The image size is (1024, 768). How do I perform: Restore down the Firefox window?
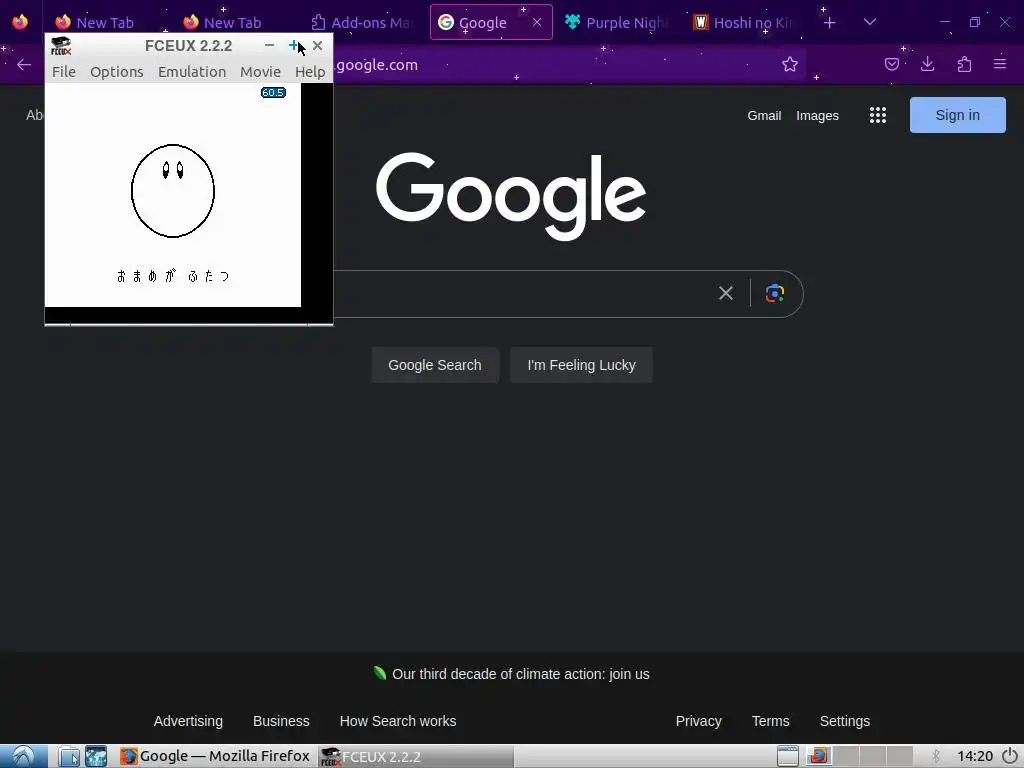(x=974, y=22)
